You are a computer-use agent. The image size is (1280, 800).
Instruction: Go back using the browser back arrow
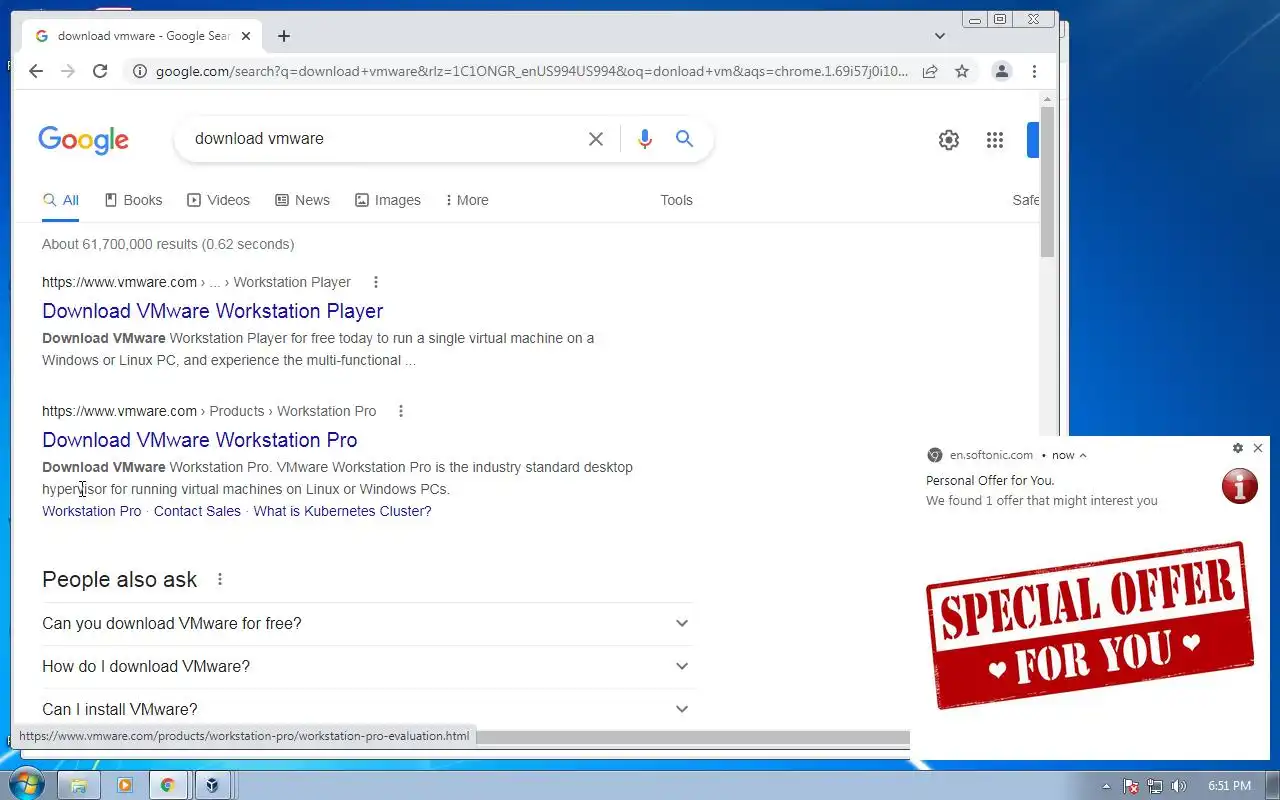[x=36, y=71]
